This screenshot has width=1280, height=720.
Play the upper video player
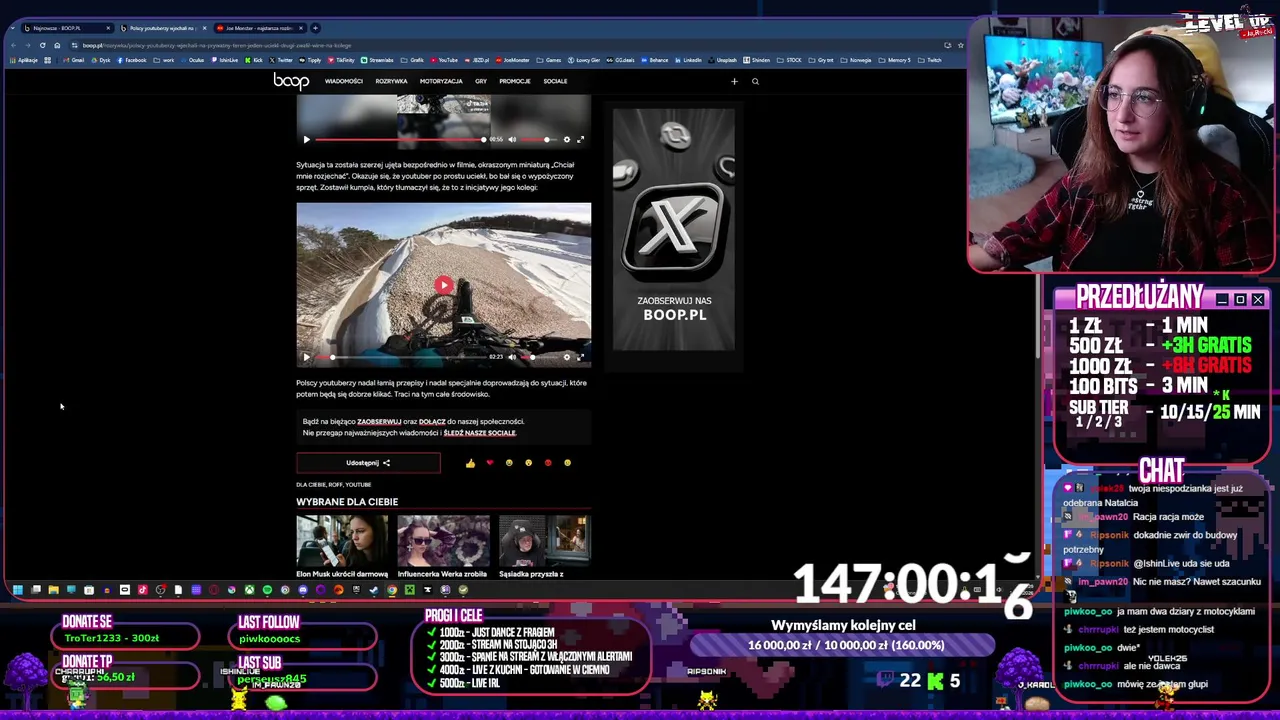pyautogui.click(x=306, y=140)
